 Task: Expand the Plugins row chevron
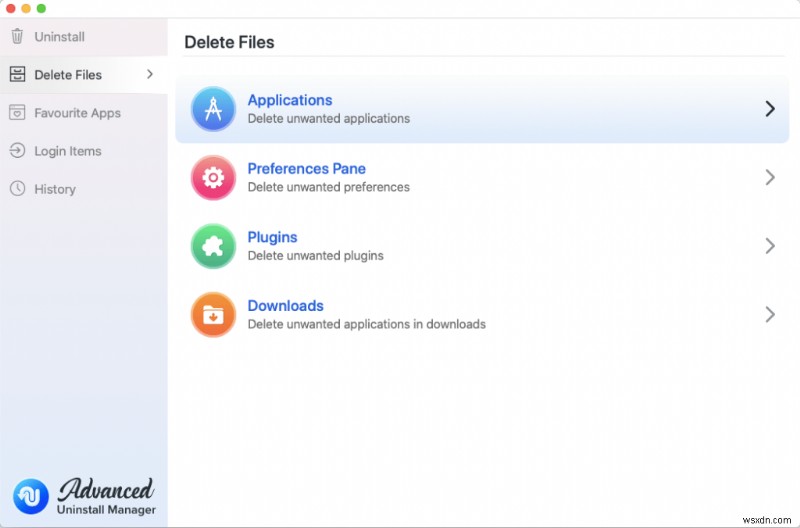coord(769,246)
